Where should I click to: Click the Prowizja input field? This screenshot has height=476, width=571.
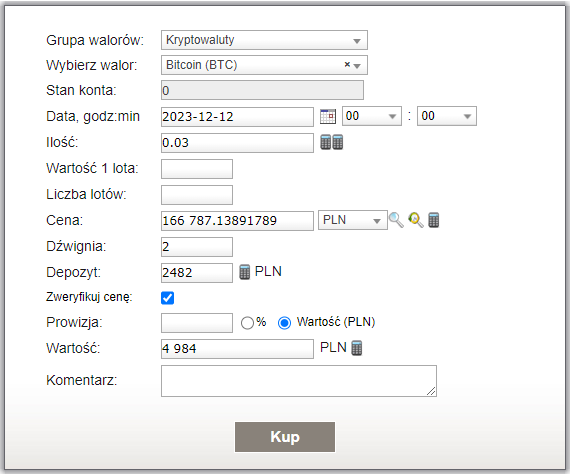coord(197,323)
